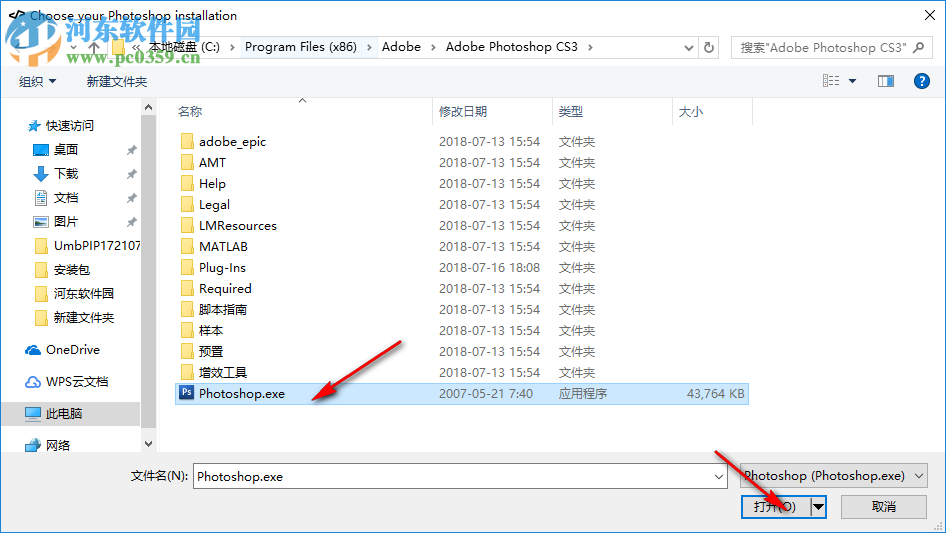Sort by 名称 column header
This screenshot has height=533, width=946.
pos(190,112)
